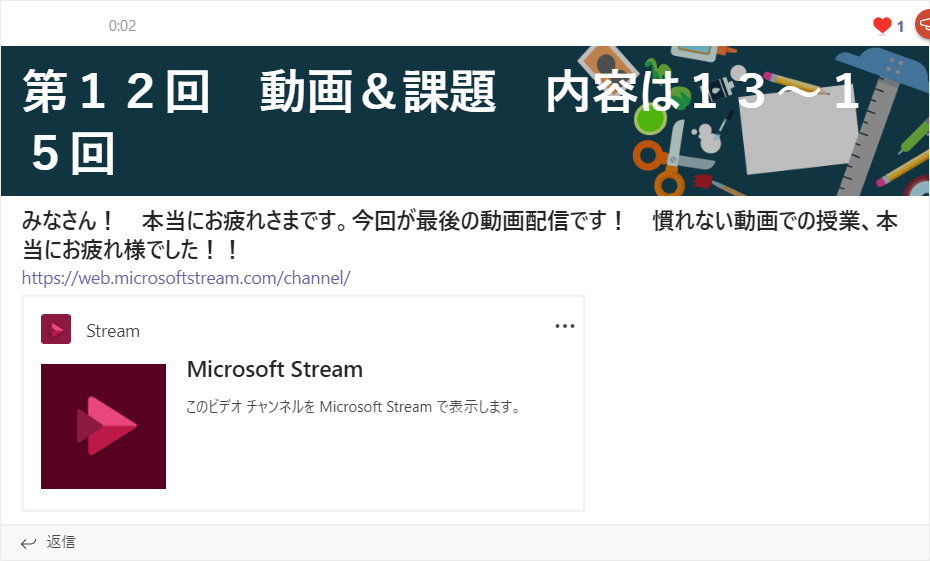Click the 0:02 message timestamp
The width and height of the screenshot is (930, 561).
tap(122, 26)
